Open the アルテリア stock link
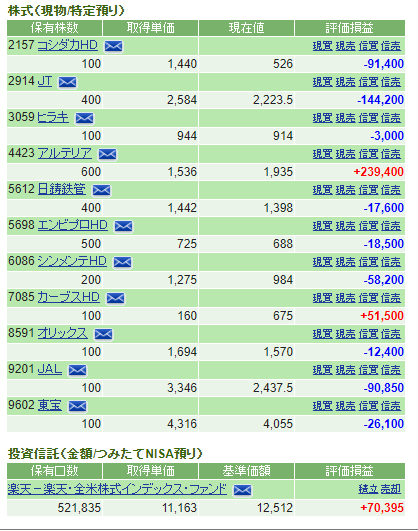Screen dimensions: 418x531 (x=64, y=153)
